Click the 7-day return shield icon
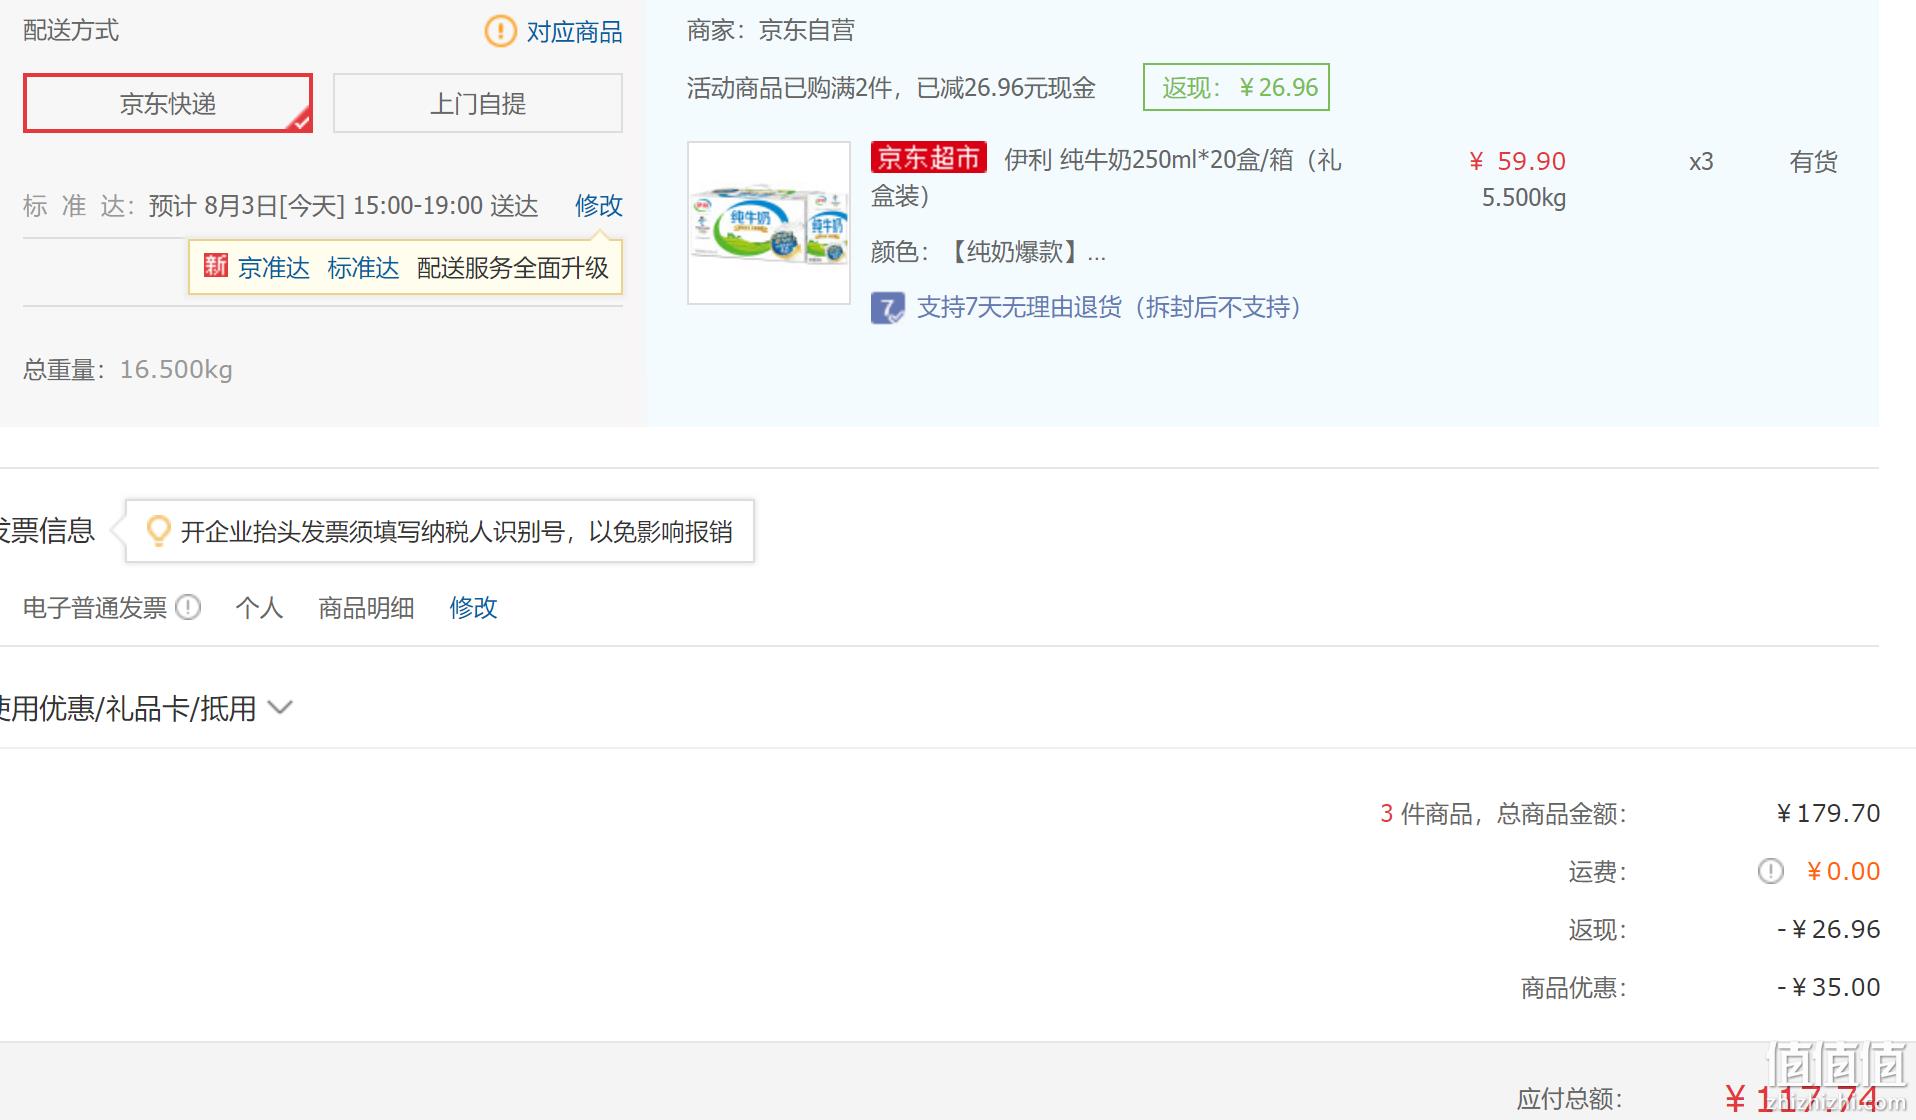The image size is (1916, 1120). (x=887, y=307)
